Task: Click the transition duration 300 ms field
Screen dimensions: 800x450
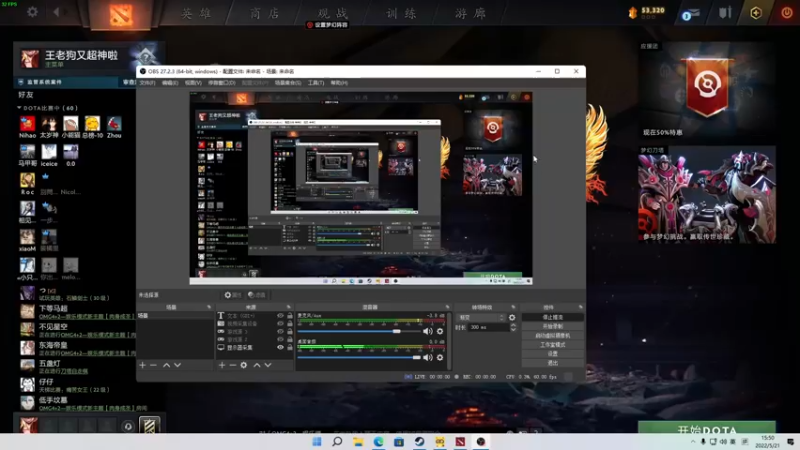Action: (489, 328)
